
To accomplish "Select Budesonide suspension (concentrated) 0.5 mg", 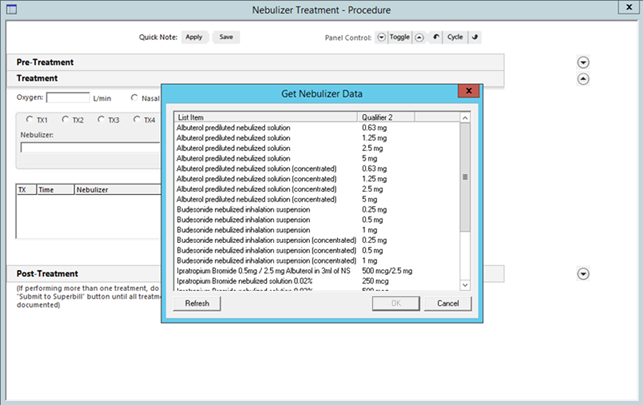I will [x=317, y=250].
